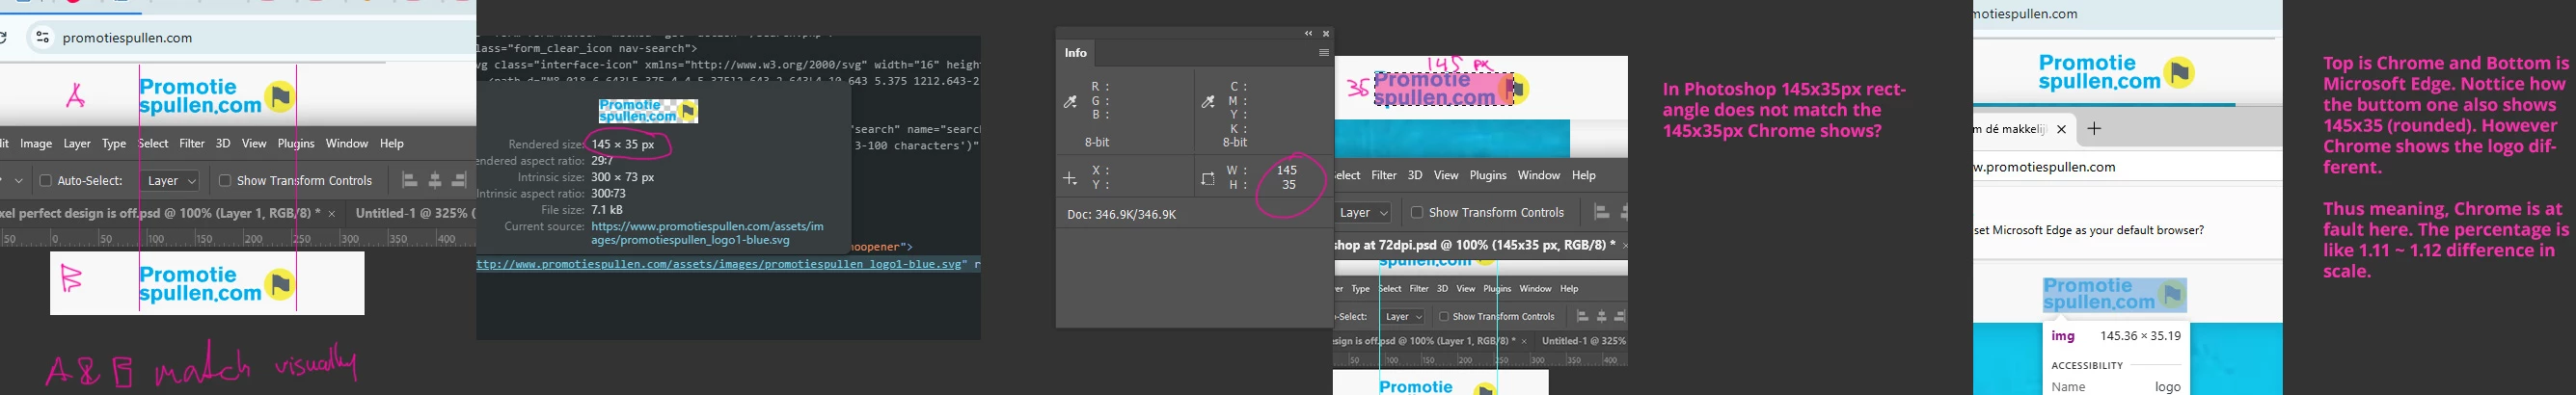Expand Layer dropdown above the 72dpi.psd document tab
Screen dimensions: 2576x395
tap(1364, 213)
